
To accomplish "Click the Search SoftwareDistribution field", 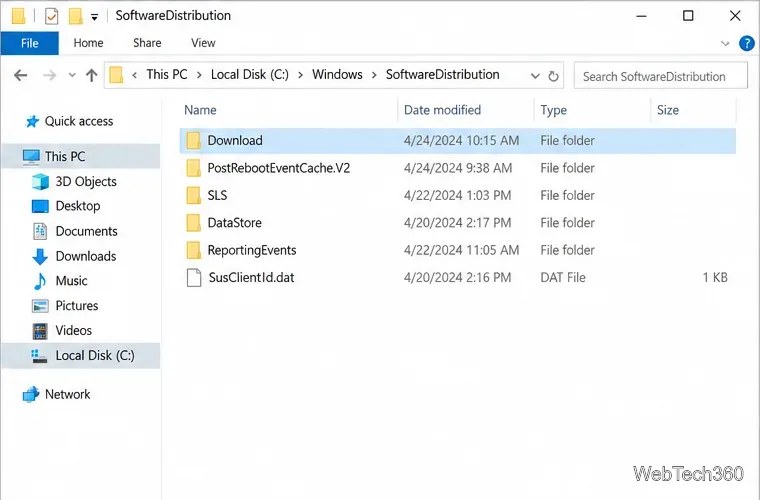I will (661, 76).
